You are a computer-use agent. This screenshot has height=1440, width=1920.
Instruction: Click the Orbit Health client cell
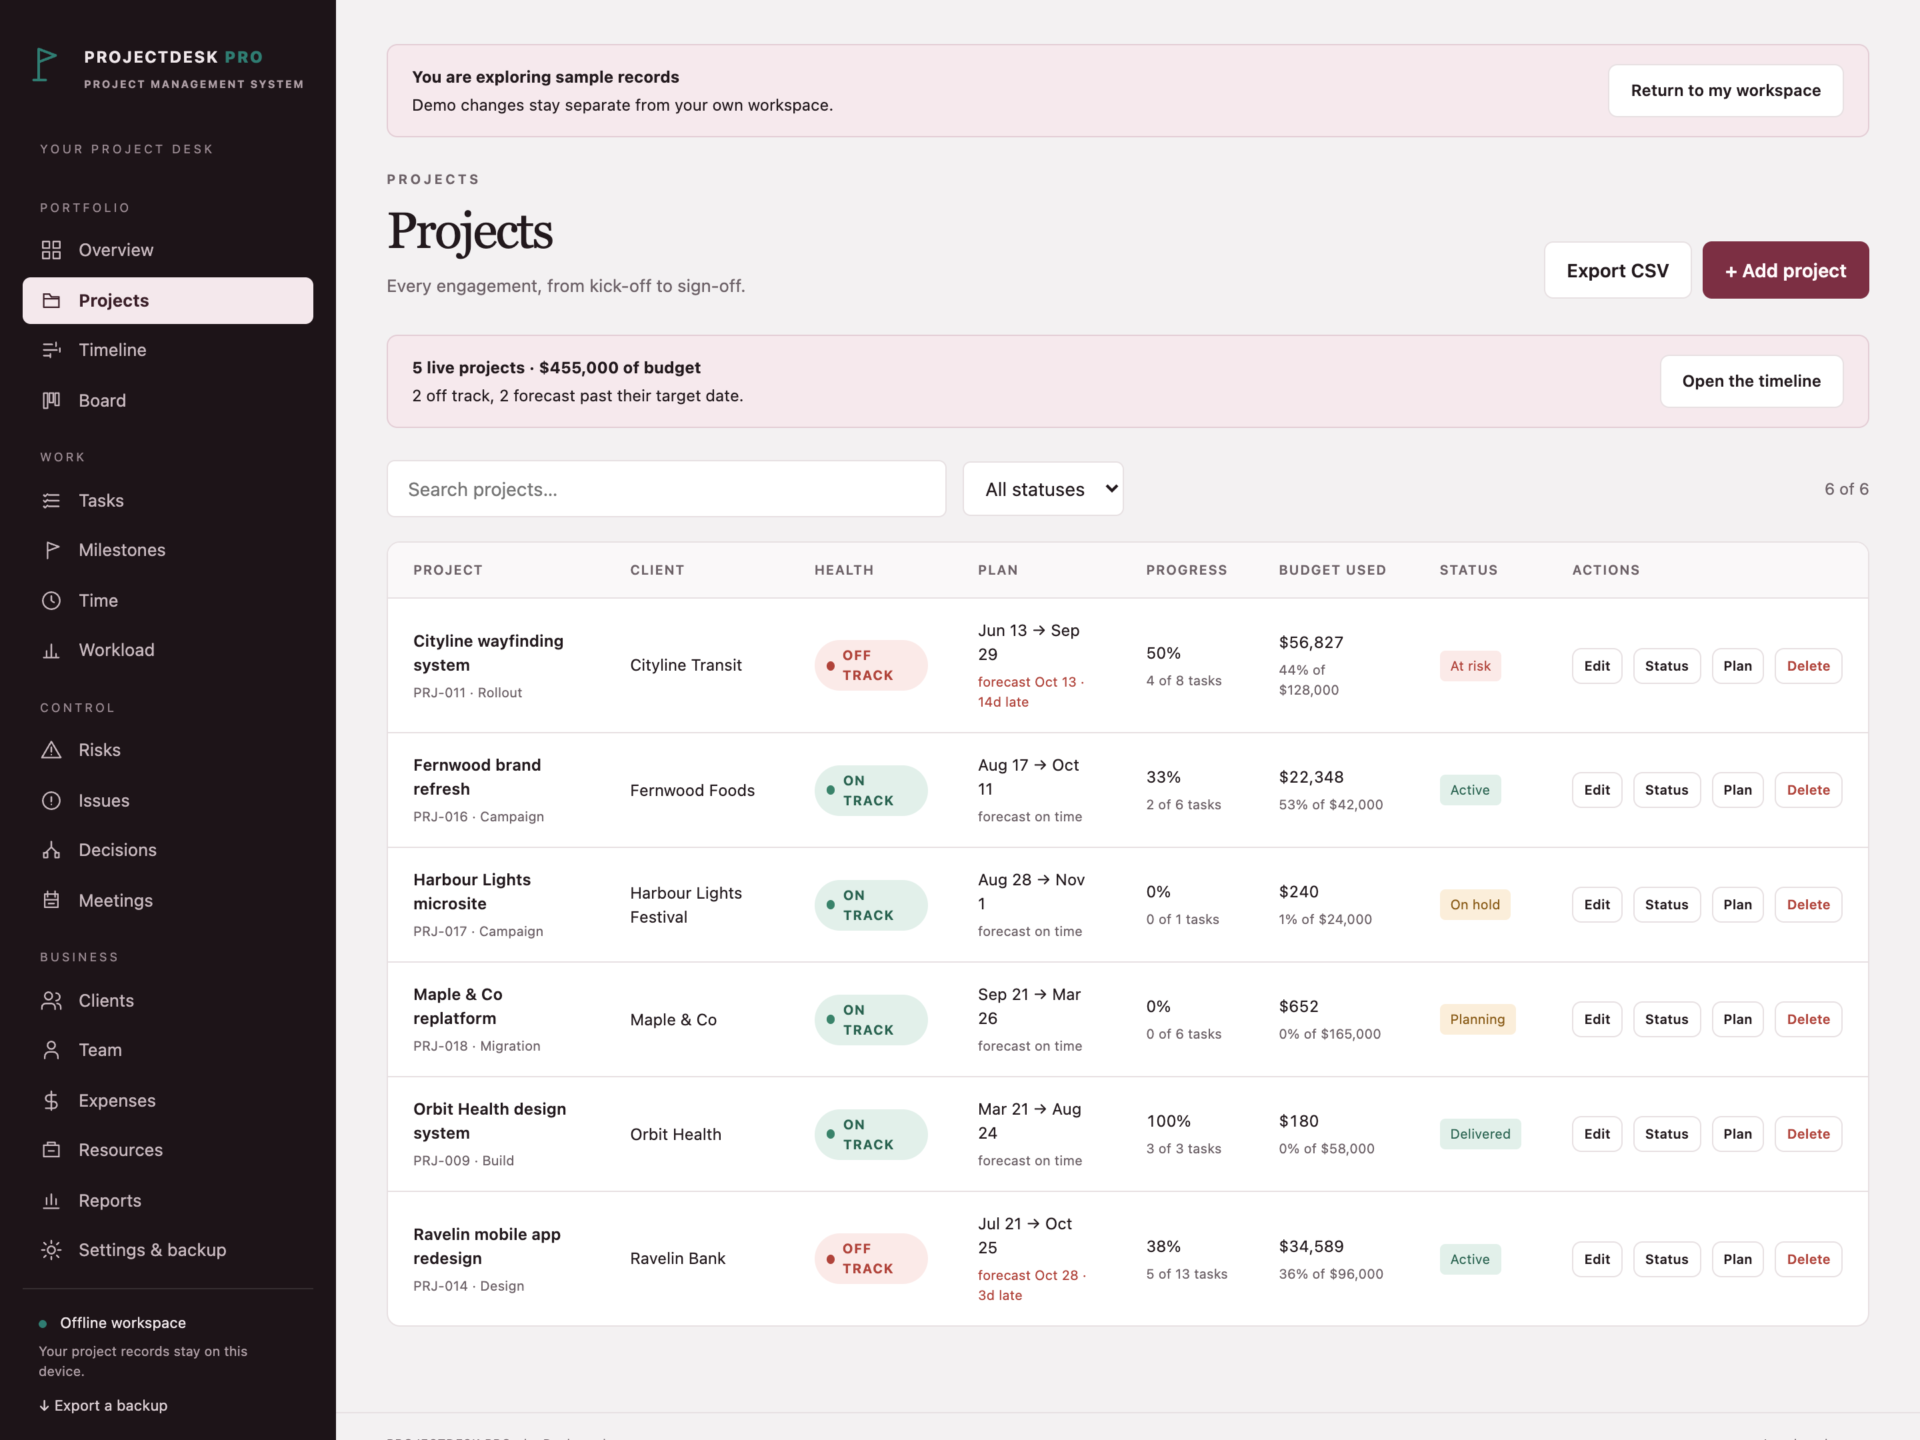675,1134
